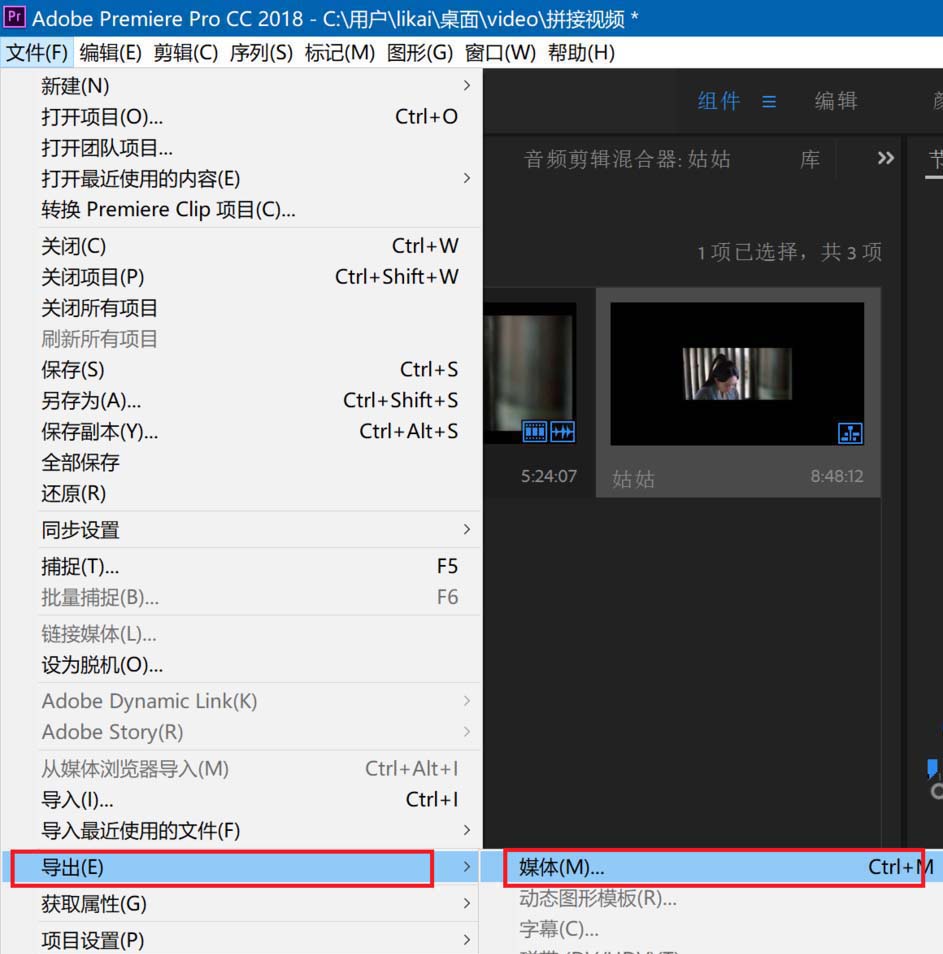Open the 图形(G) menu
Image resolution: width=943 pixels, height=954 pixels.
click(x=420, y=53)
